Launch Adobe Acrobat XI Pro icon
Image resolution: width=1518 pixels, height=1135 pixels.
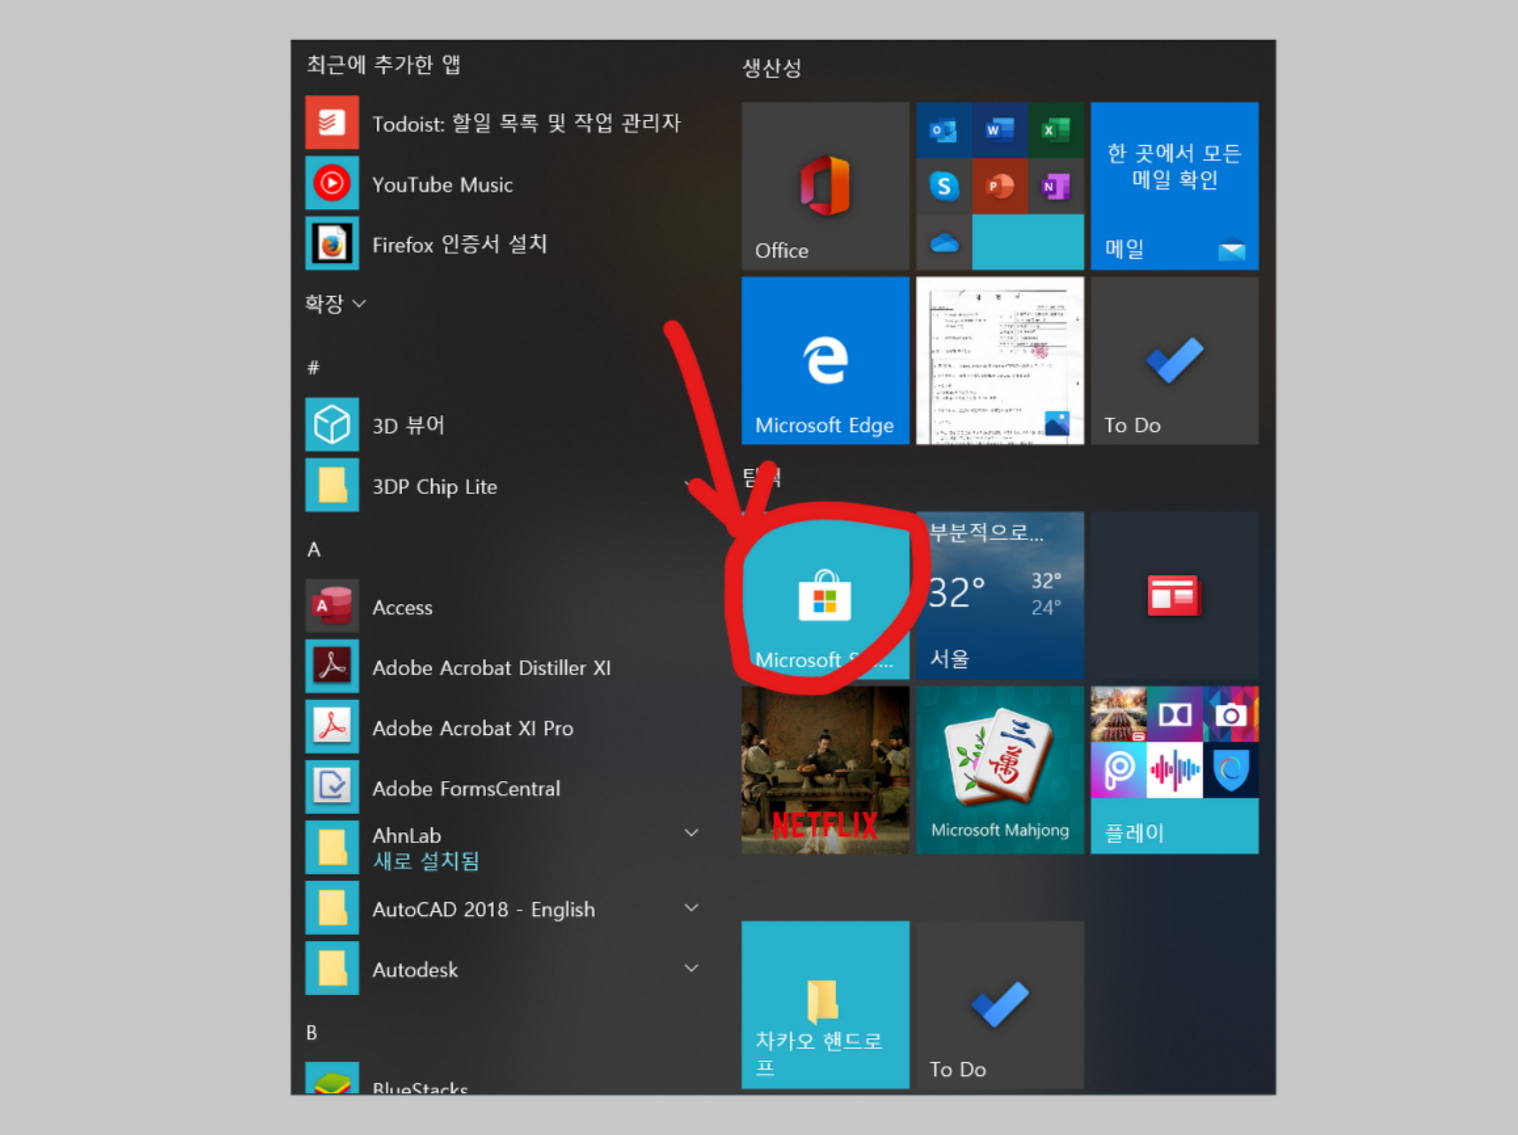pos(332,727)
